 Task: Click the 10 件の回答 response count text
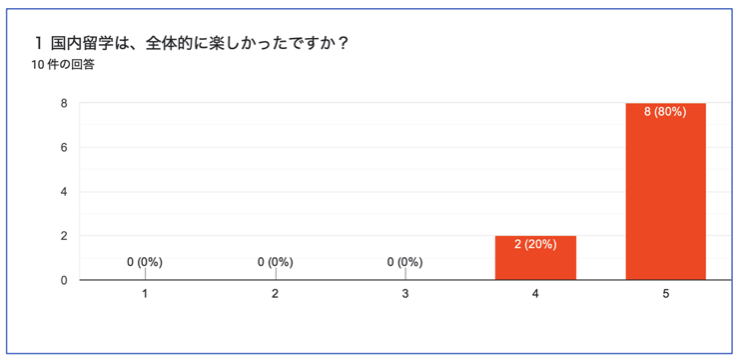tap(63, 65)
